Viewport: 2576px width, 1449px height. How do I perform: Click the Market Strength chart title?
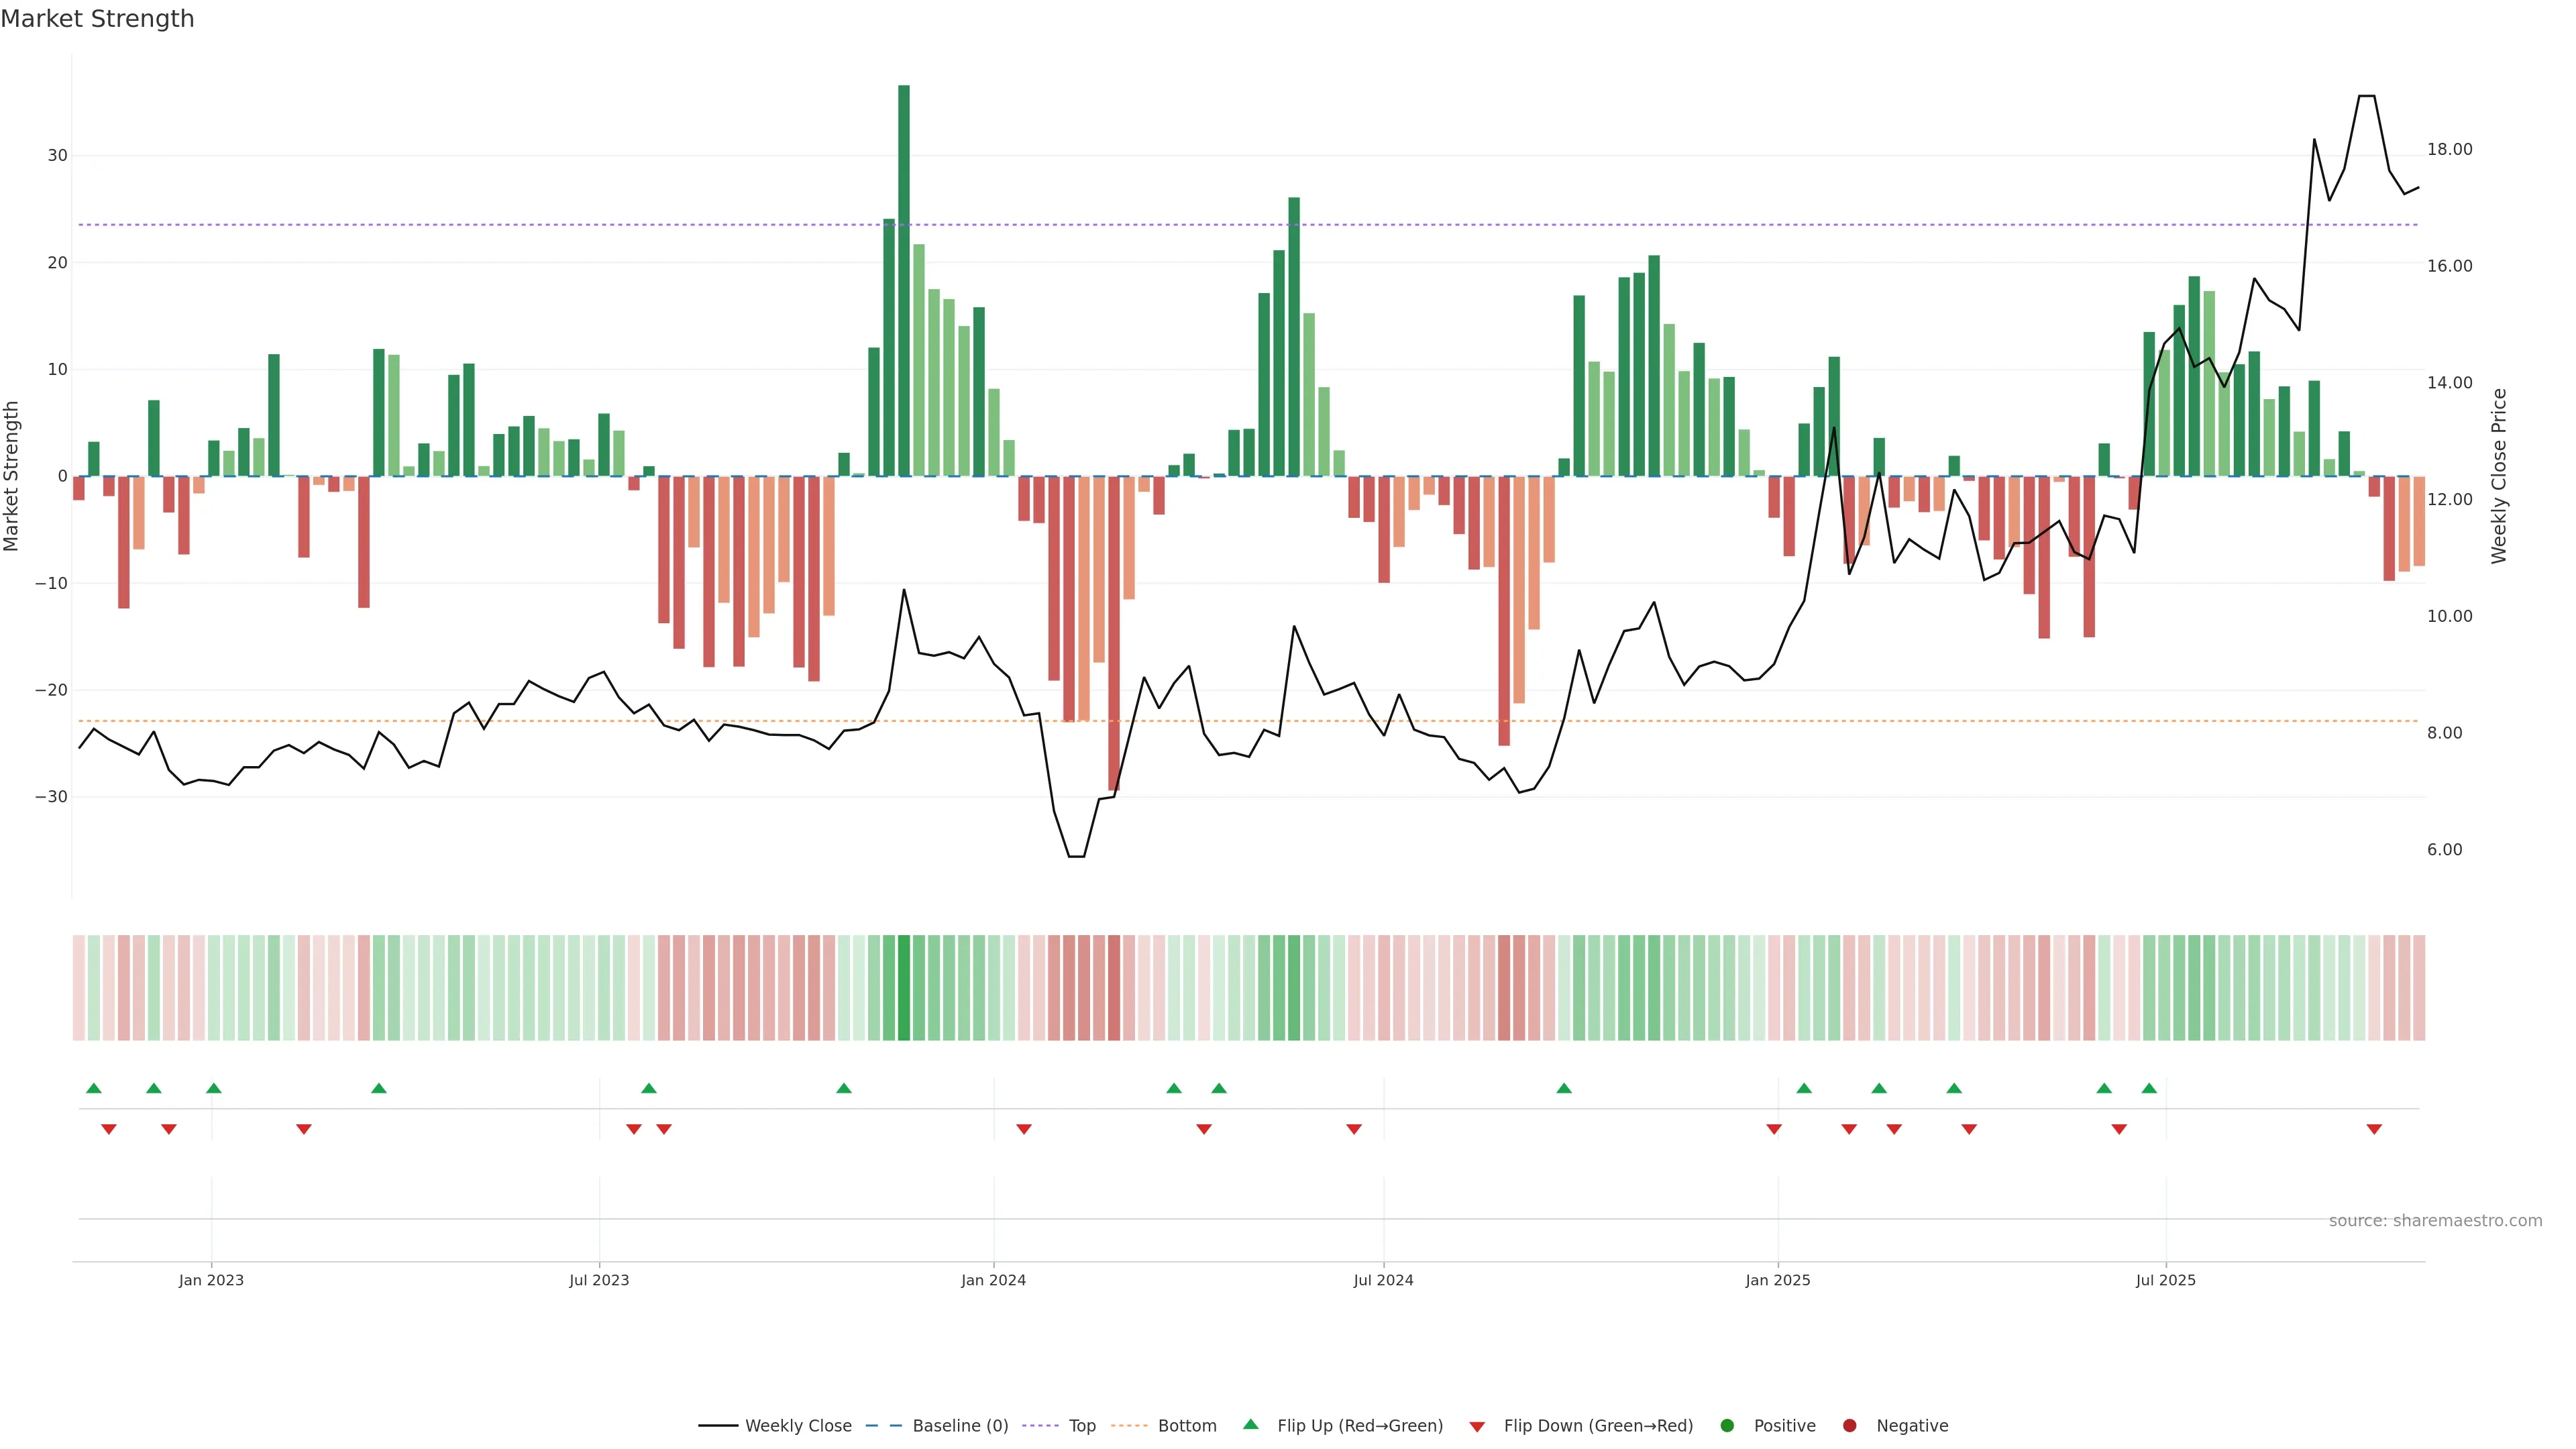point(97,19)
